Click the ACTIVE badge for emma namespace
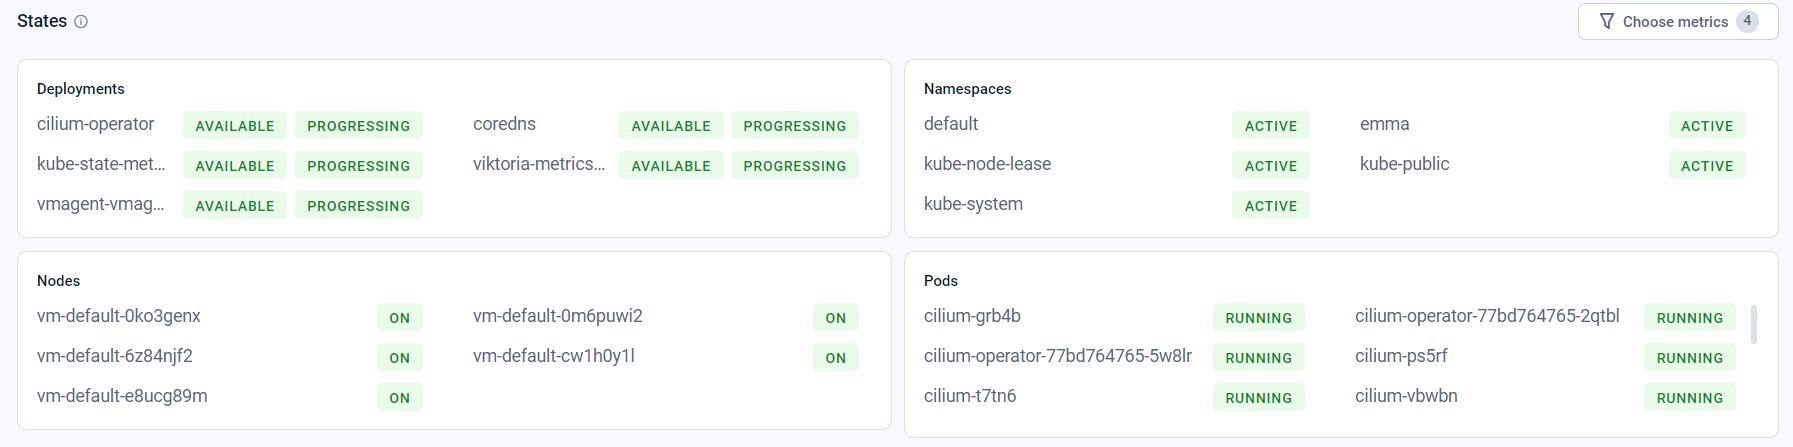 (1707, 126)
